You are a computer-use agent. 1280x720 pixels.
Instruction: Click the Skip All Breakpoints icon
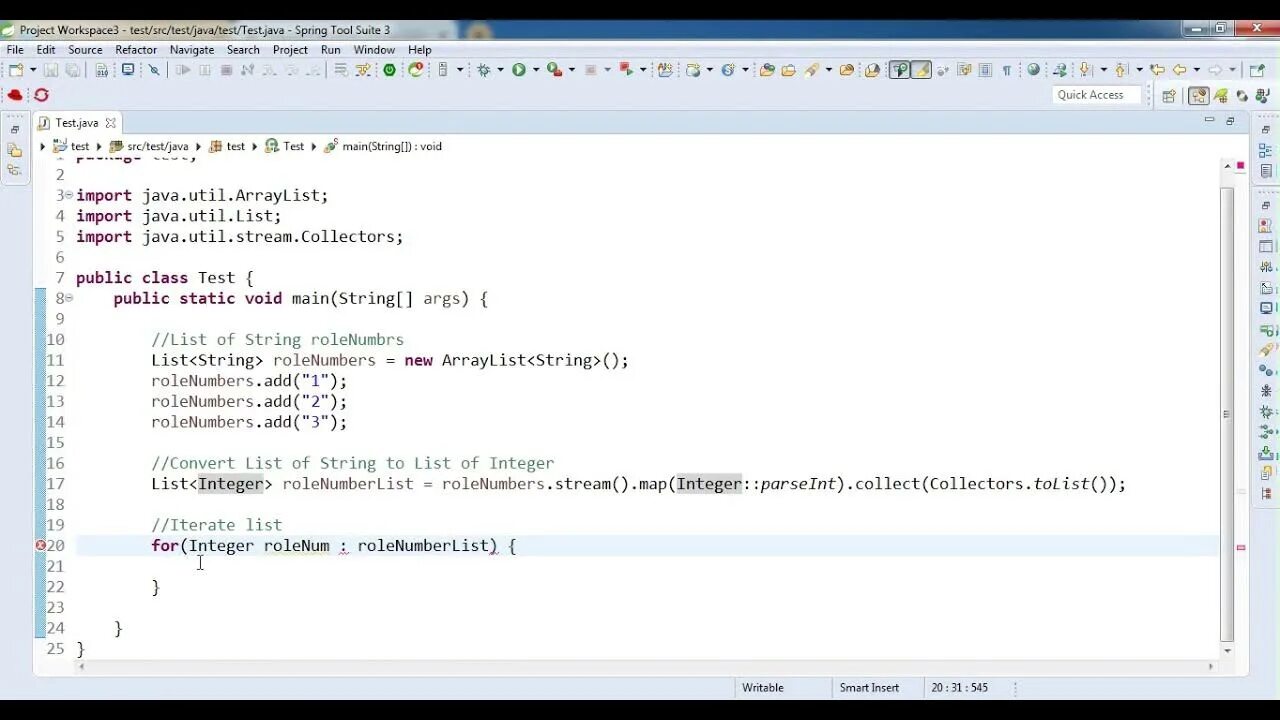154,70
